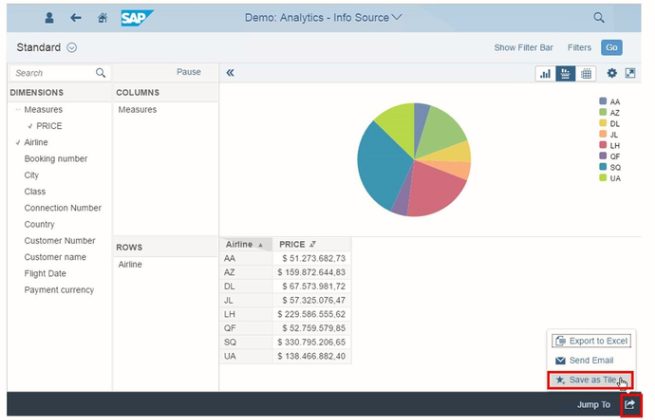Click the back arrow icon
655x420 pixels.
tap(76, 18)
